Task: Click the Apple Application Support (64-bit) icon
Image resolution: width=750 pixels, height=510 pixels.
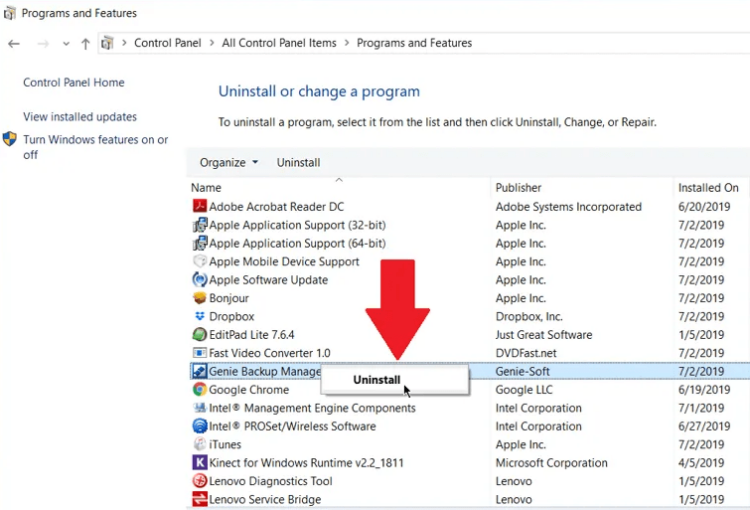Action: 199,243
